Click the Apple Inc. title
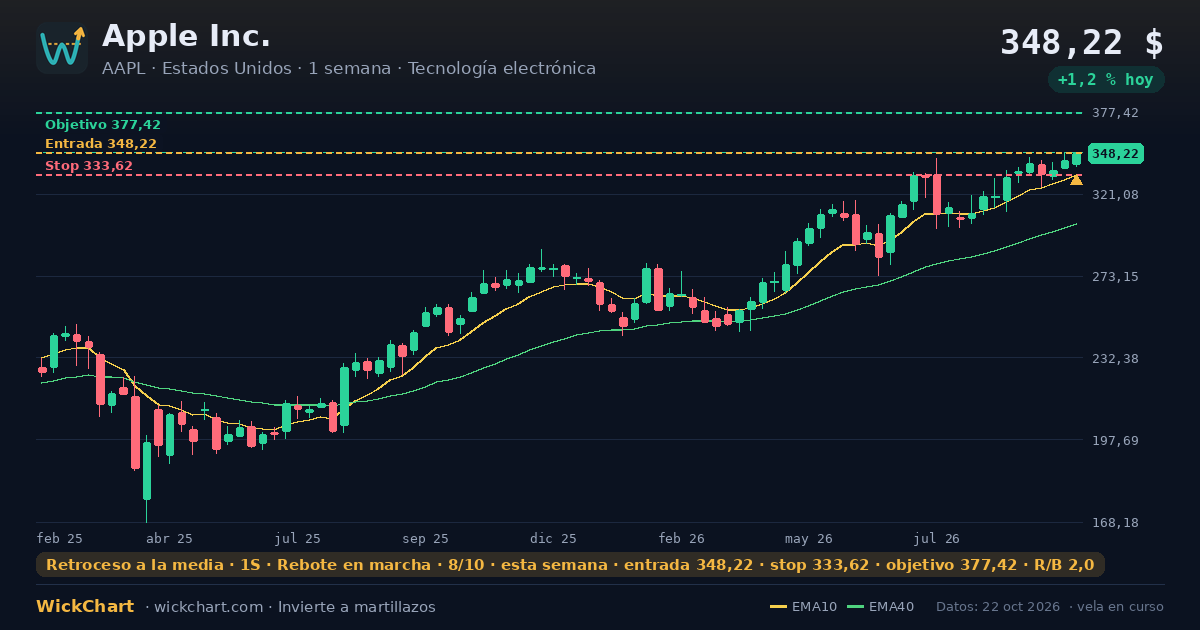 click(x=186, y=36)
